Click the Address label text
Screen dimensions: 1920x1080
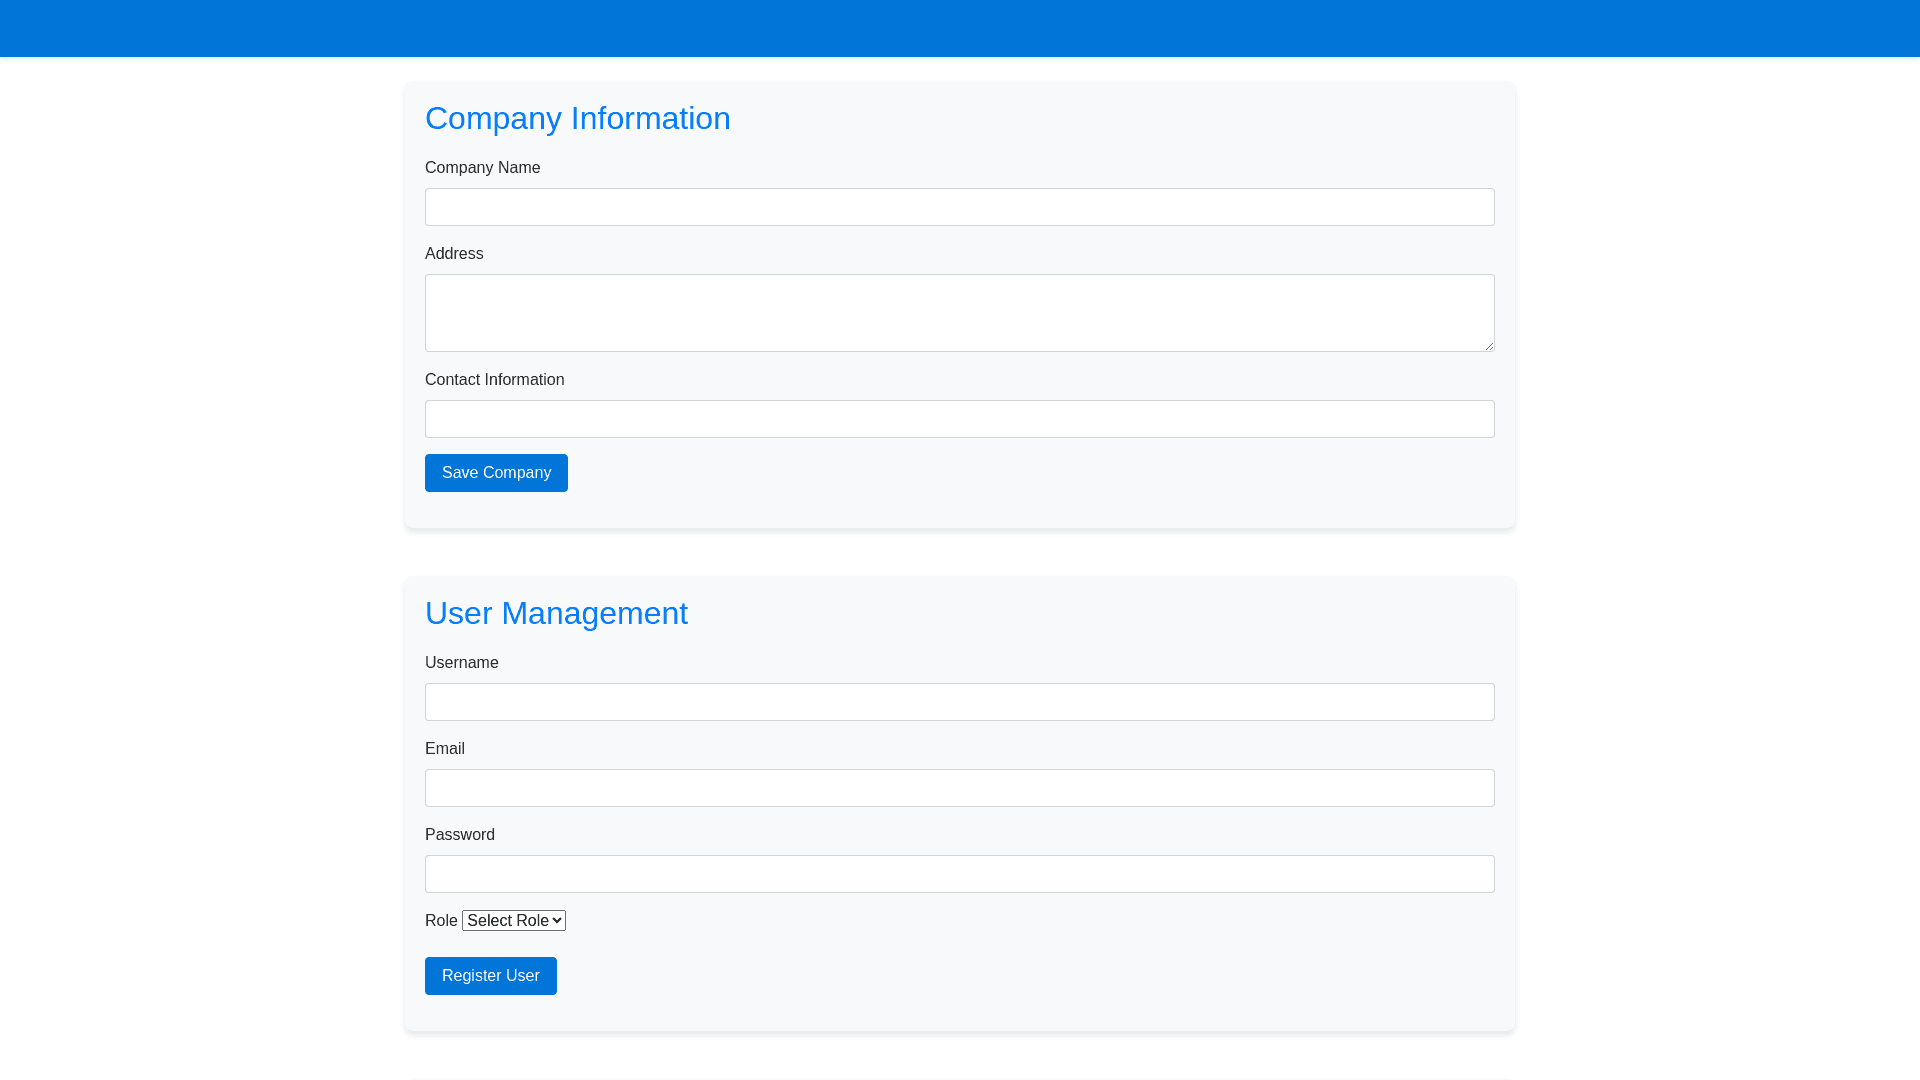[x=454, y=254]
